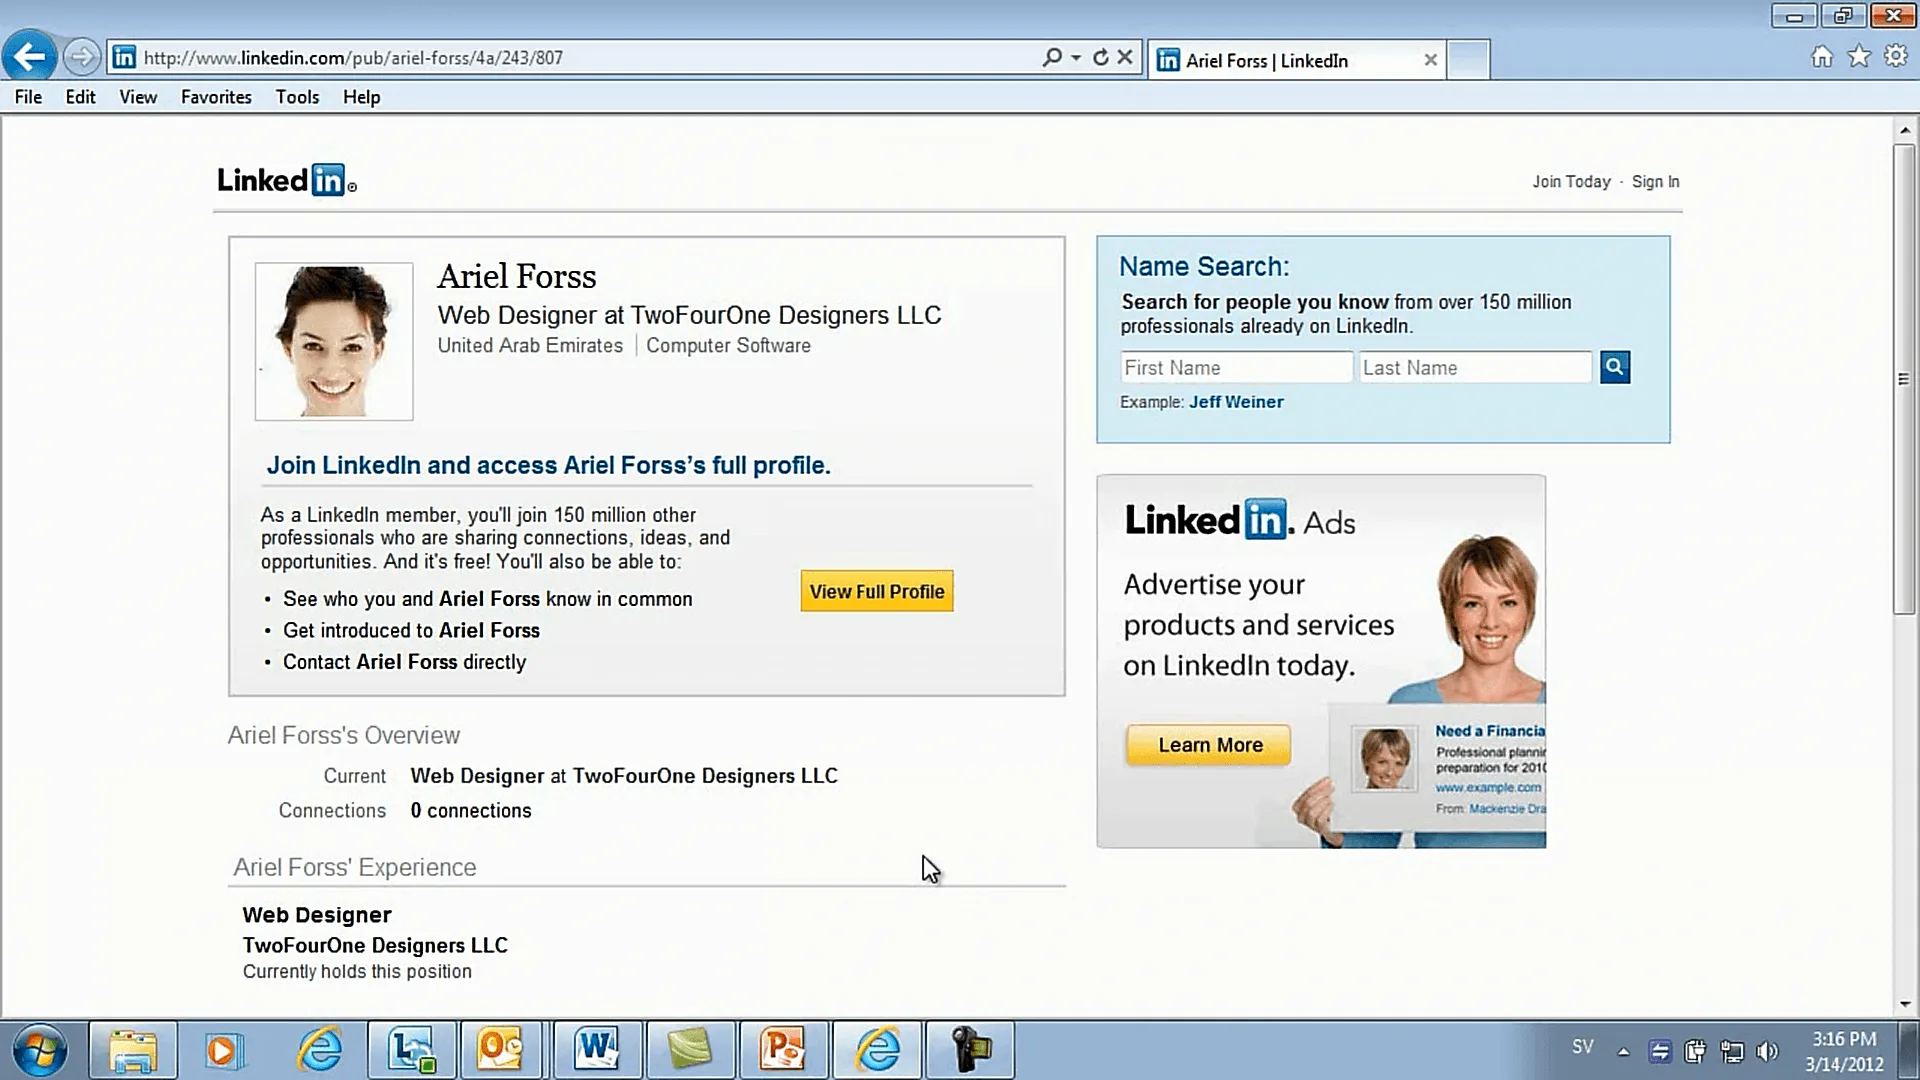This screenshot has height=1080, width=1920.
Task: Show hidden system tray icons
Action: (1623, 1051)
